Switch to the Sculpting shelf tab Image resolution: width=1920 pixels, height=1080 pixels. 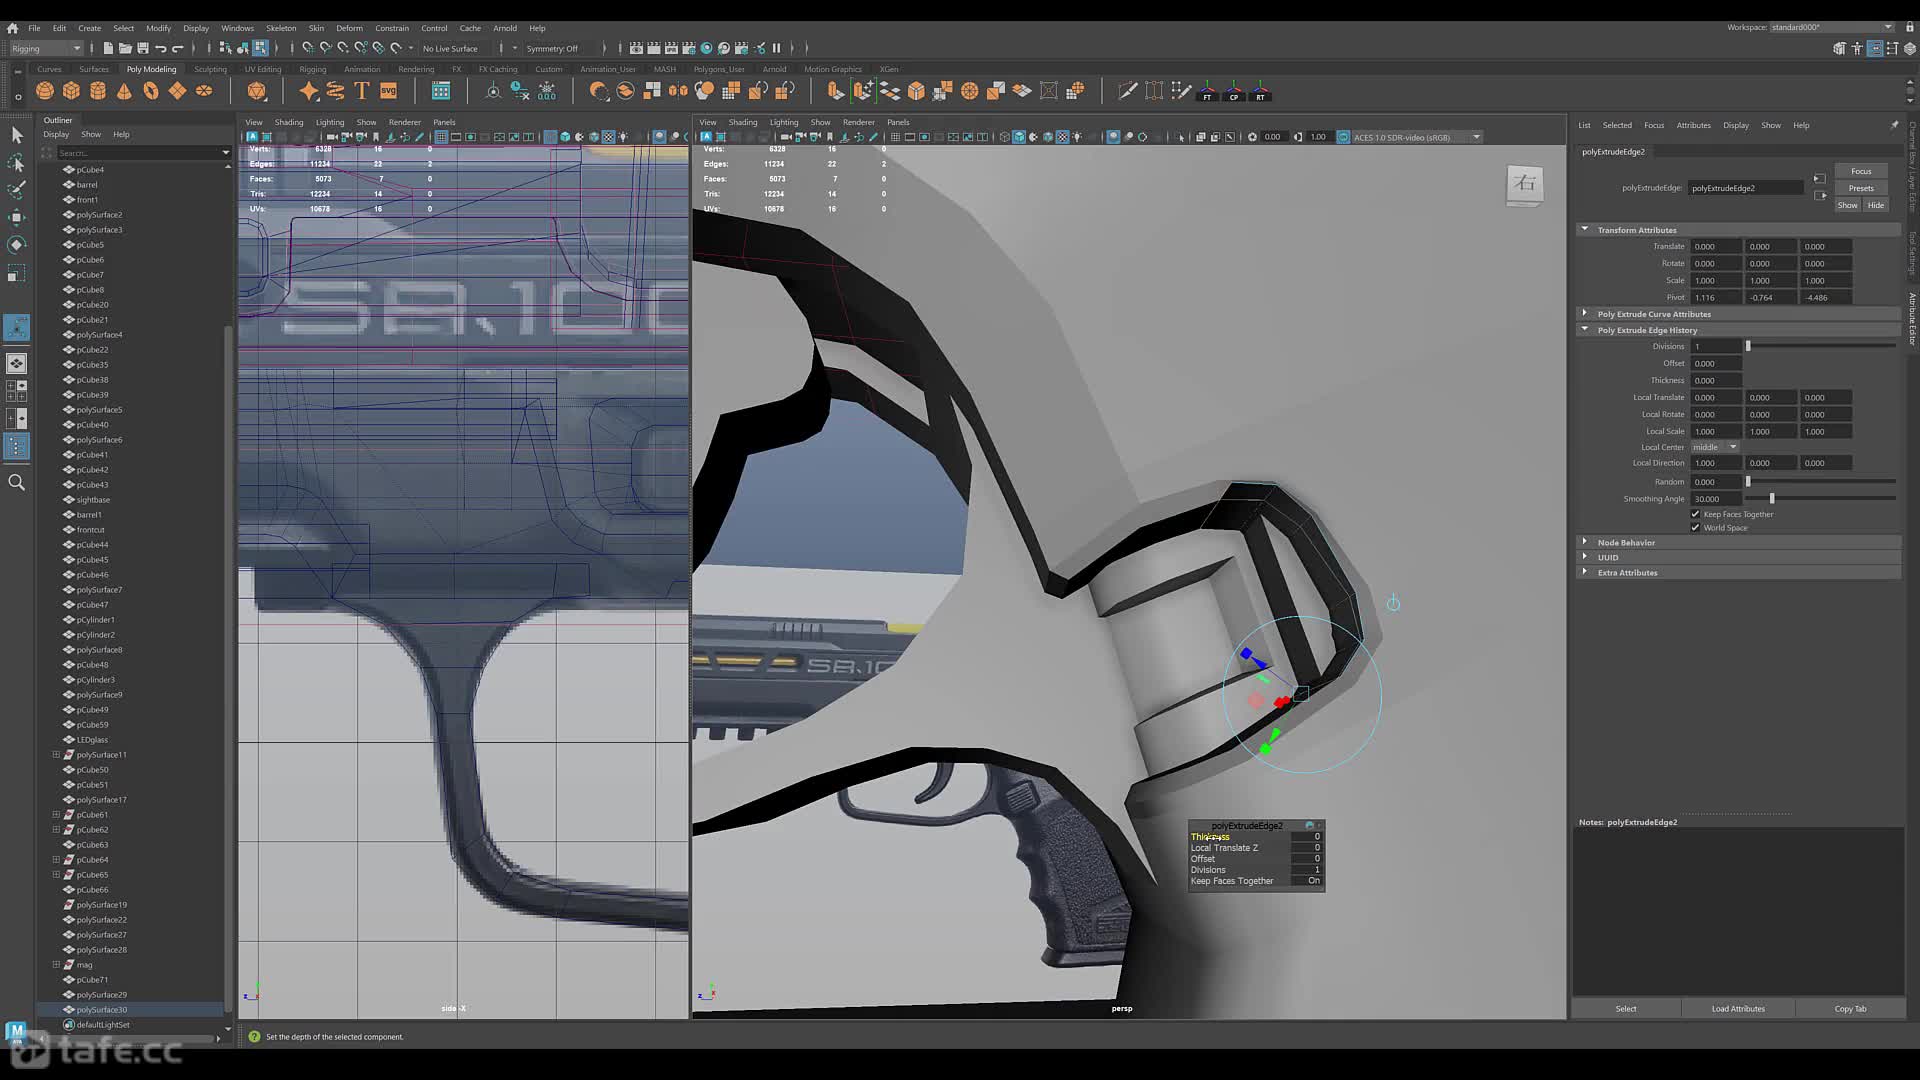(210, 69)
